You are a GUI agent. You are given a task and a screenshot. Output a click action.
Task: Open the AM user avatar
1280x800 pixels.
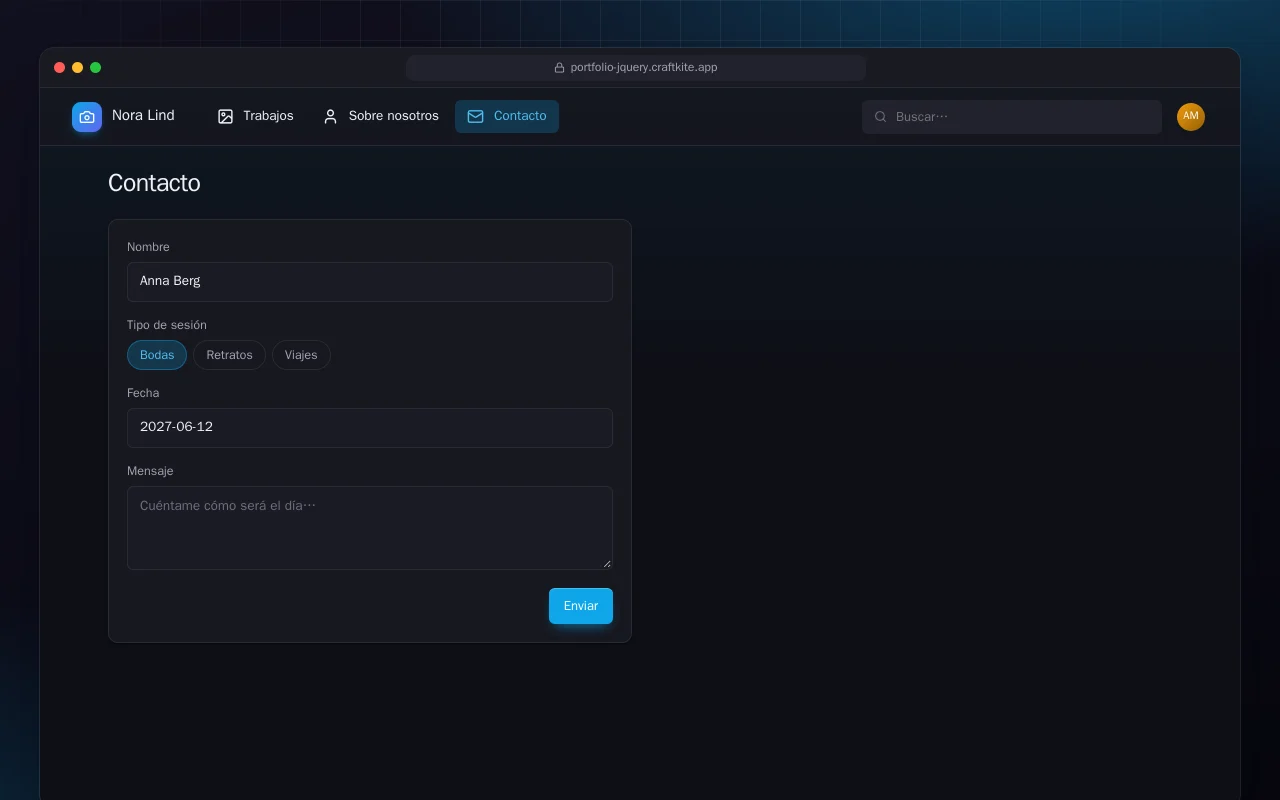click(x=1191, y=117)
